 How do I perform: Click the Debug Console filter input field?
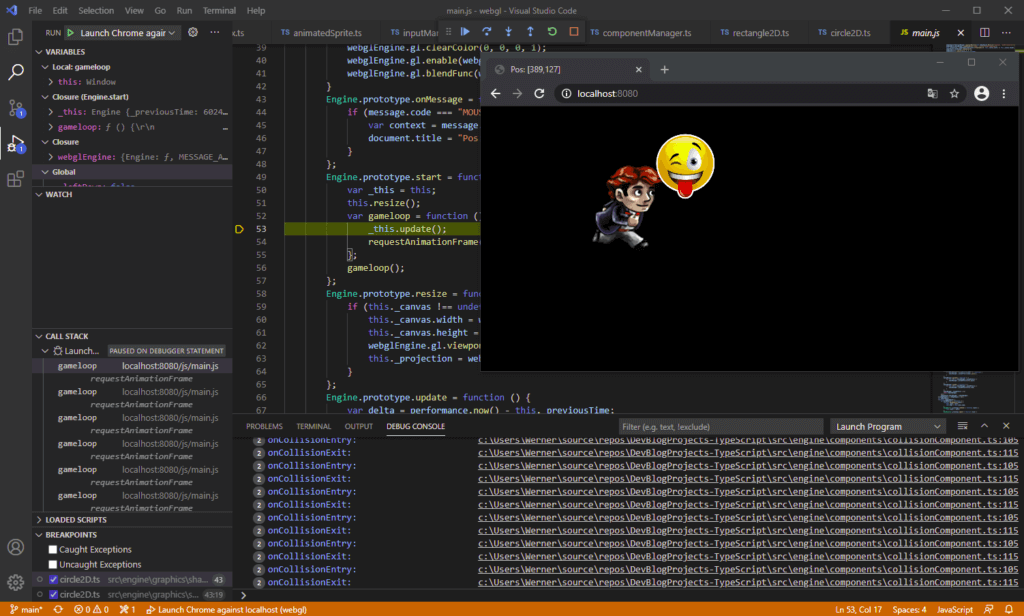pos(720,426)
